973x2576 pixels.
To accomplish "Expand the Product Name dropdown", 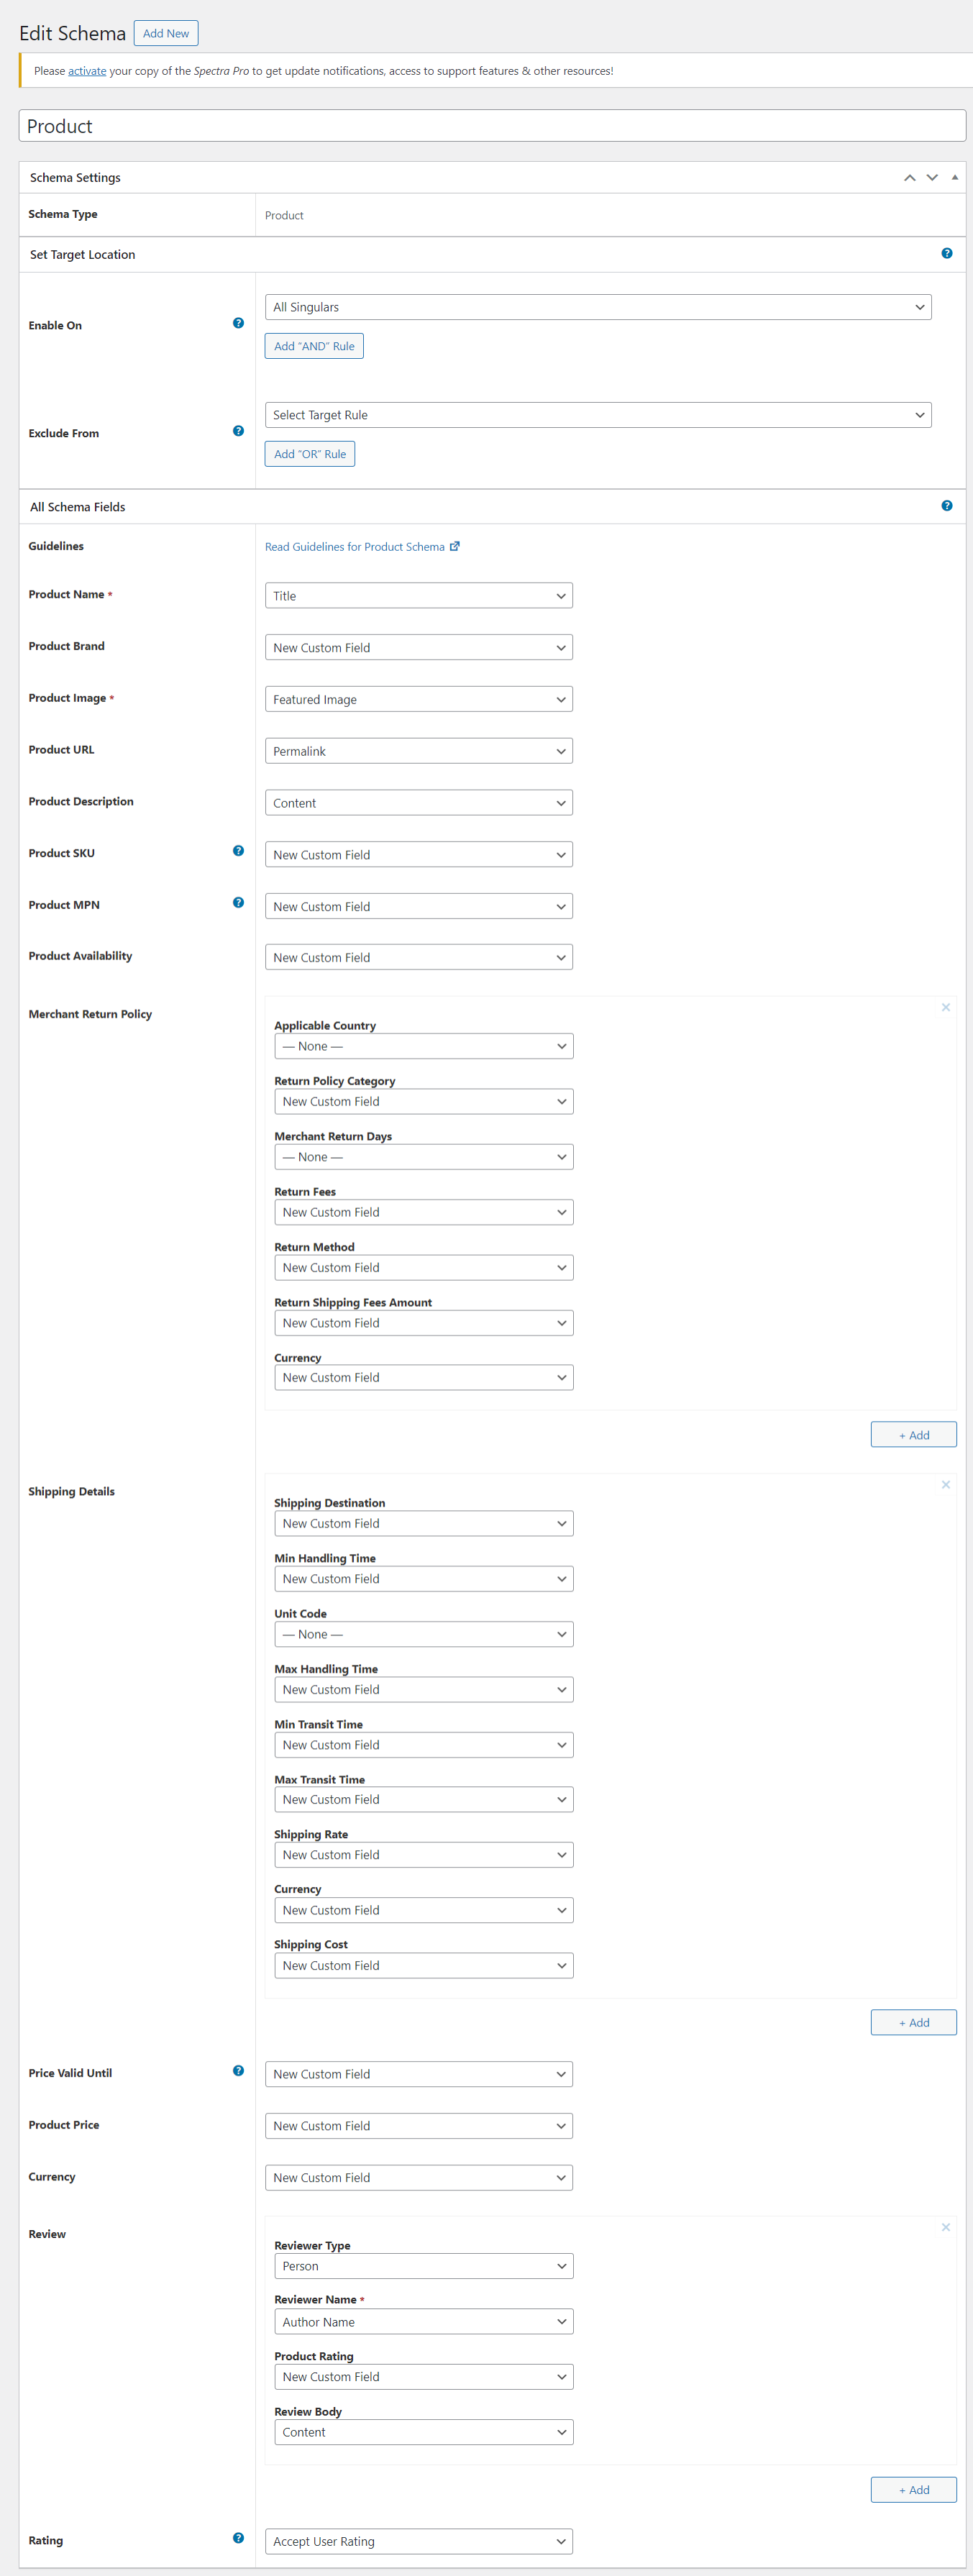I will click(418, 596).
